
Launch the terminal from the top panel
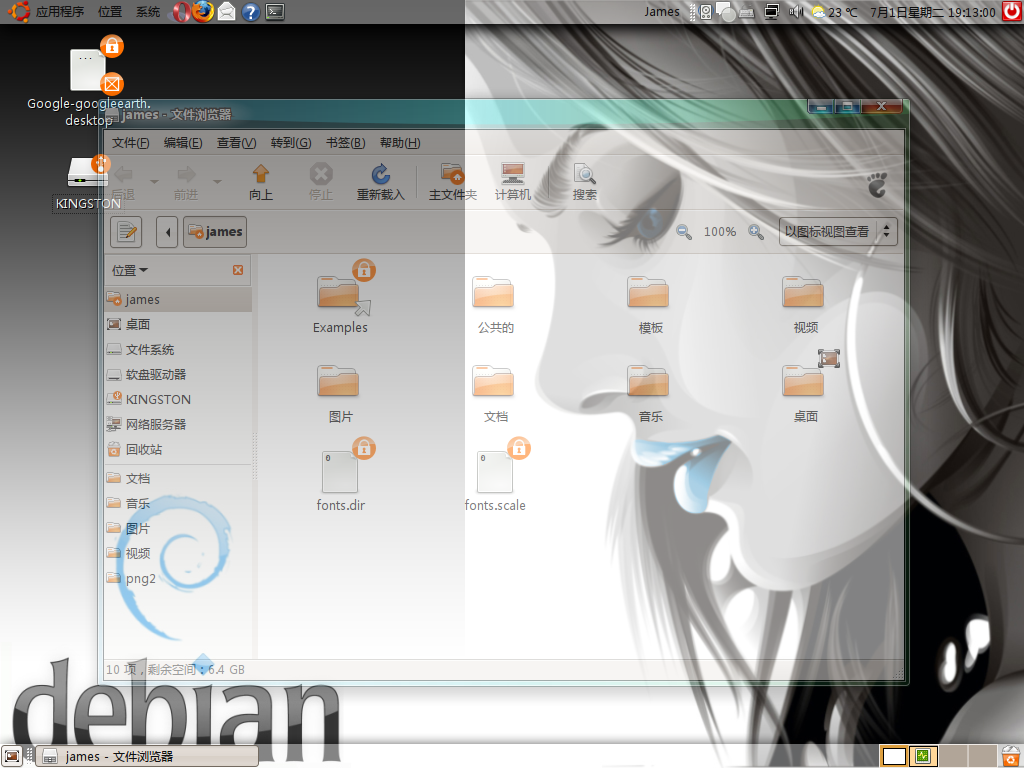coord(275,12)
